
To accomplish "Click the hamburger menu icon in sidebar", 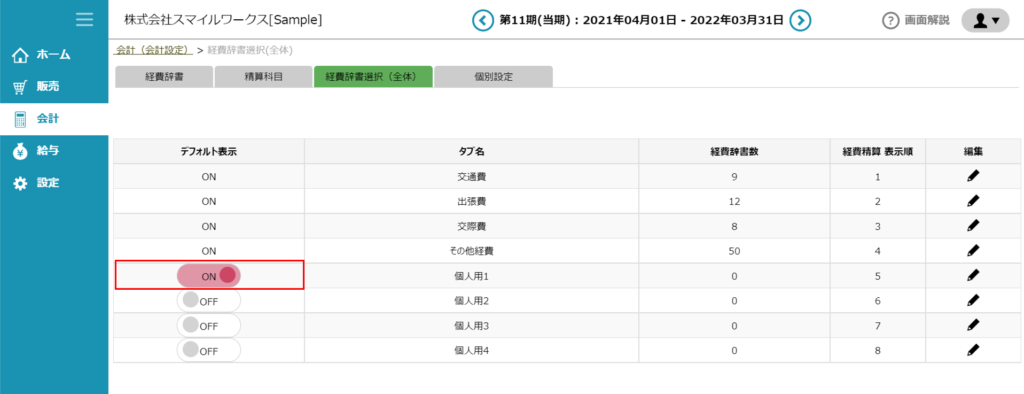I will (84, 20).
